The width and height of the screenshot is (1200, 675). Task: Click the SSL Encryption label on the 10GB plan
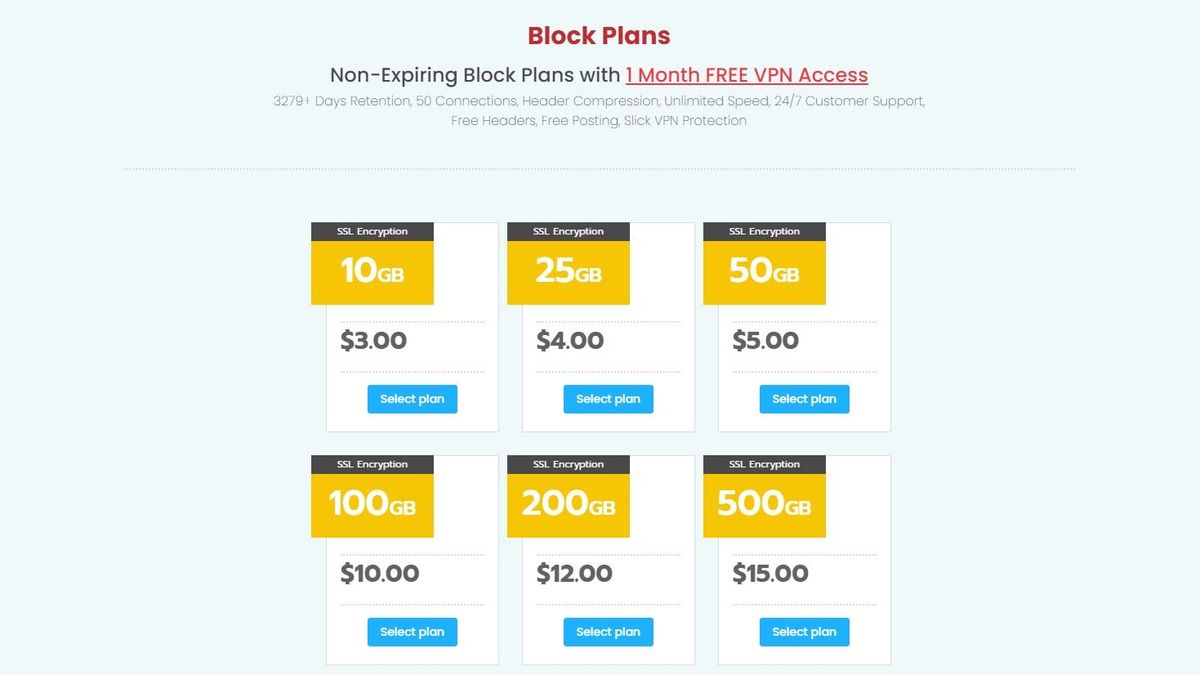(372, 231)
